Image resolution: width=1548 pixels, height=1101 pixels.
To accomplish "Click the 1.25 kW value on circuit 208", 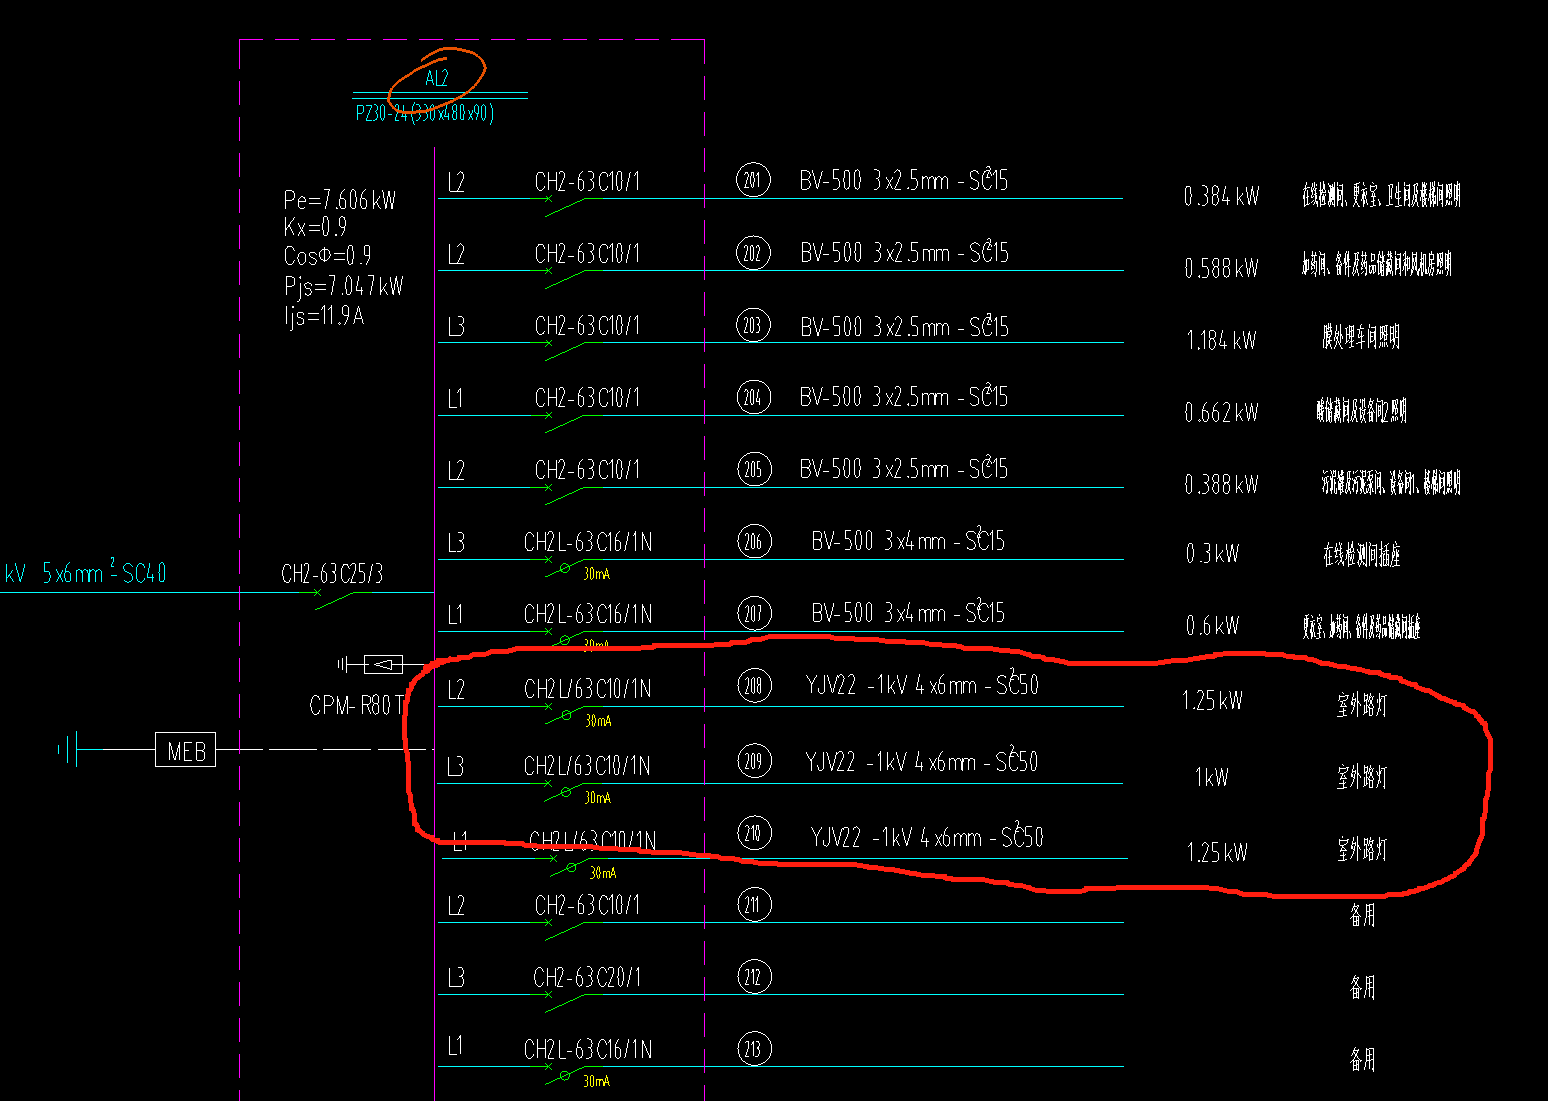I will [x=1212, y=701].
